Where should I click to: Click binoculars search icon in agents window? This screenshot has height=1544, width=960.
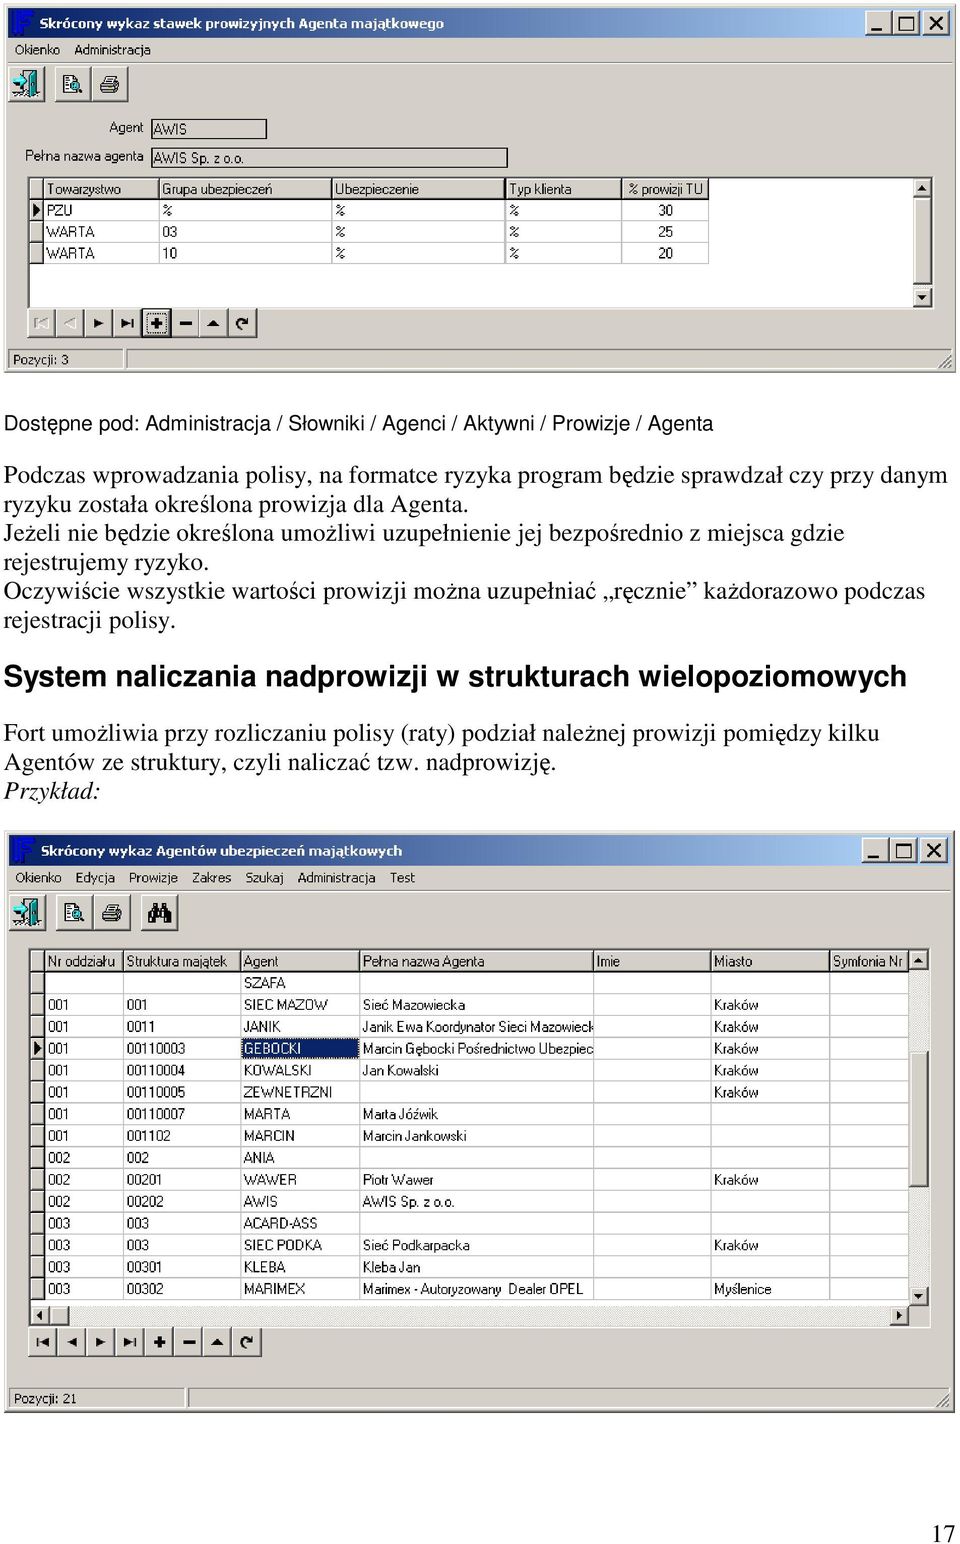[x=159, y=912]
